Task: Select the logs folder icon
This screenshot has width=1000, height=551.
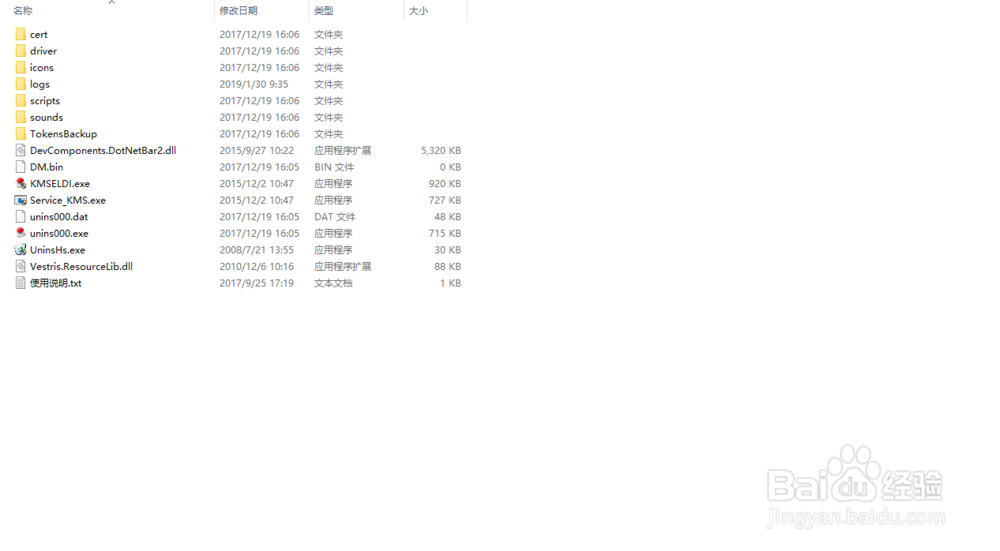Action: [x=20, y=84]
